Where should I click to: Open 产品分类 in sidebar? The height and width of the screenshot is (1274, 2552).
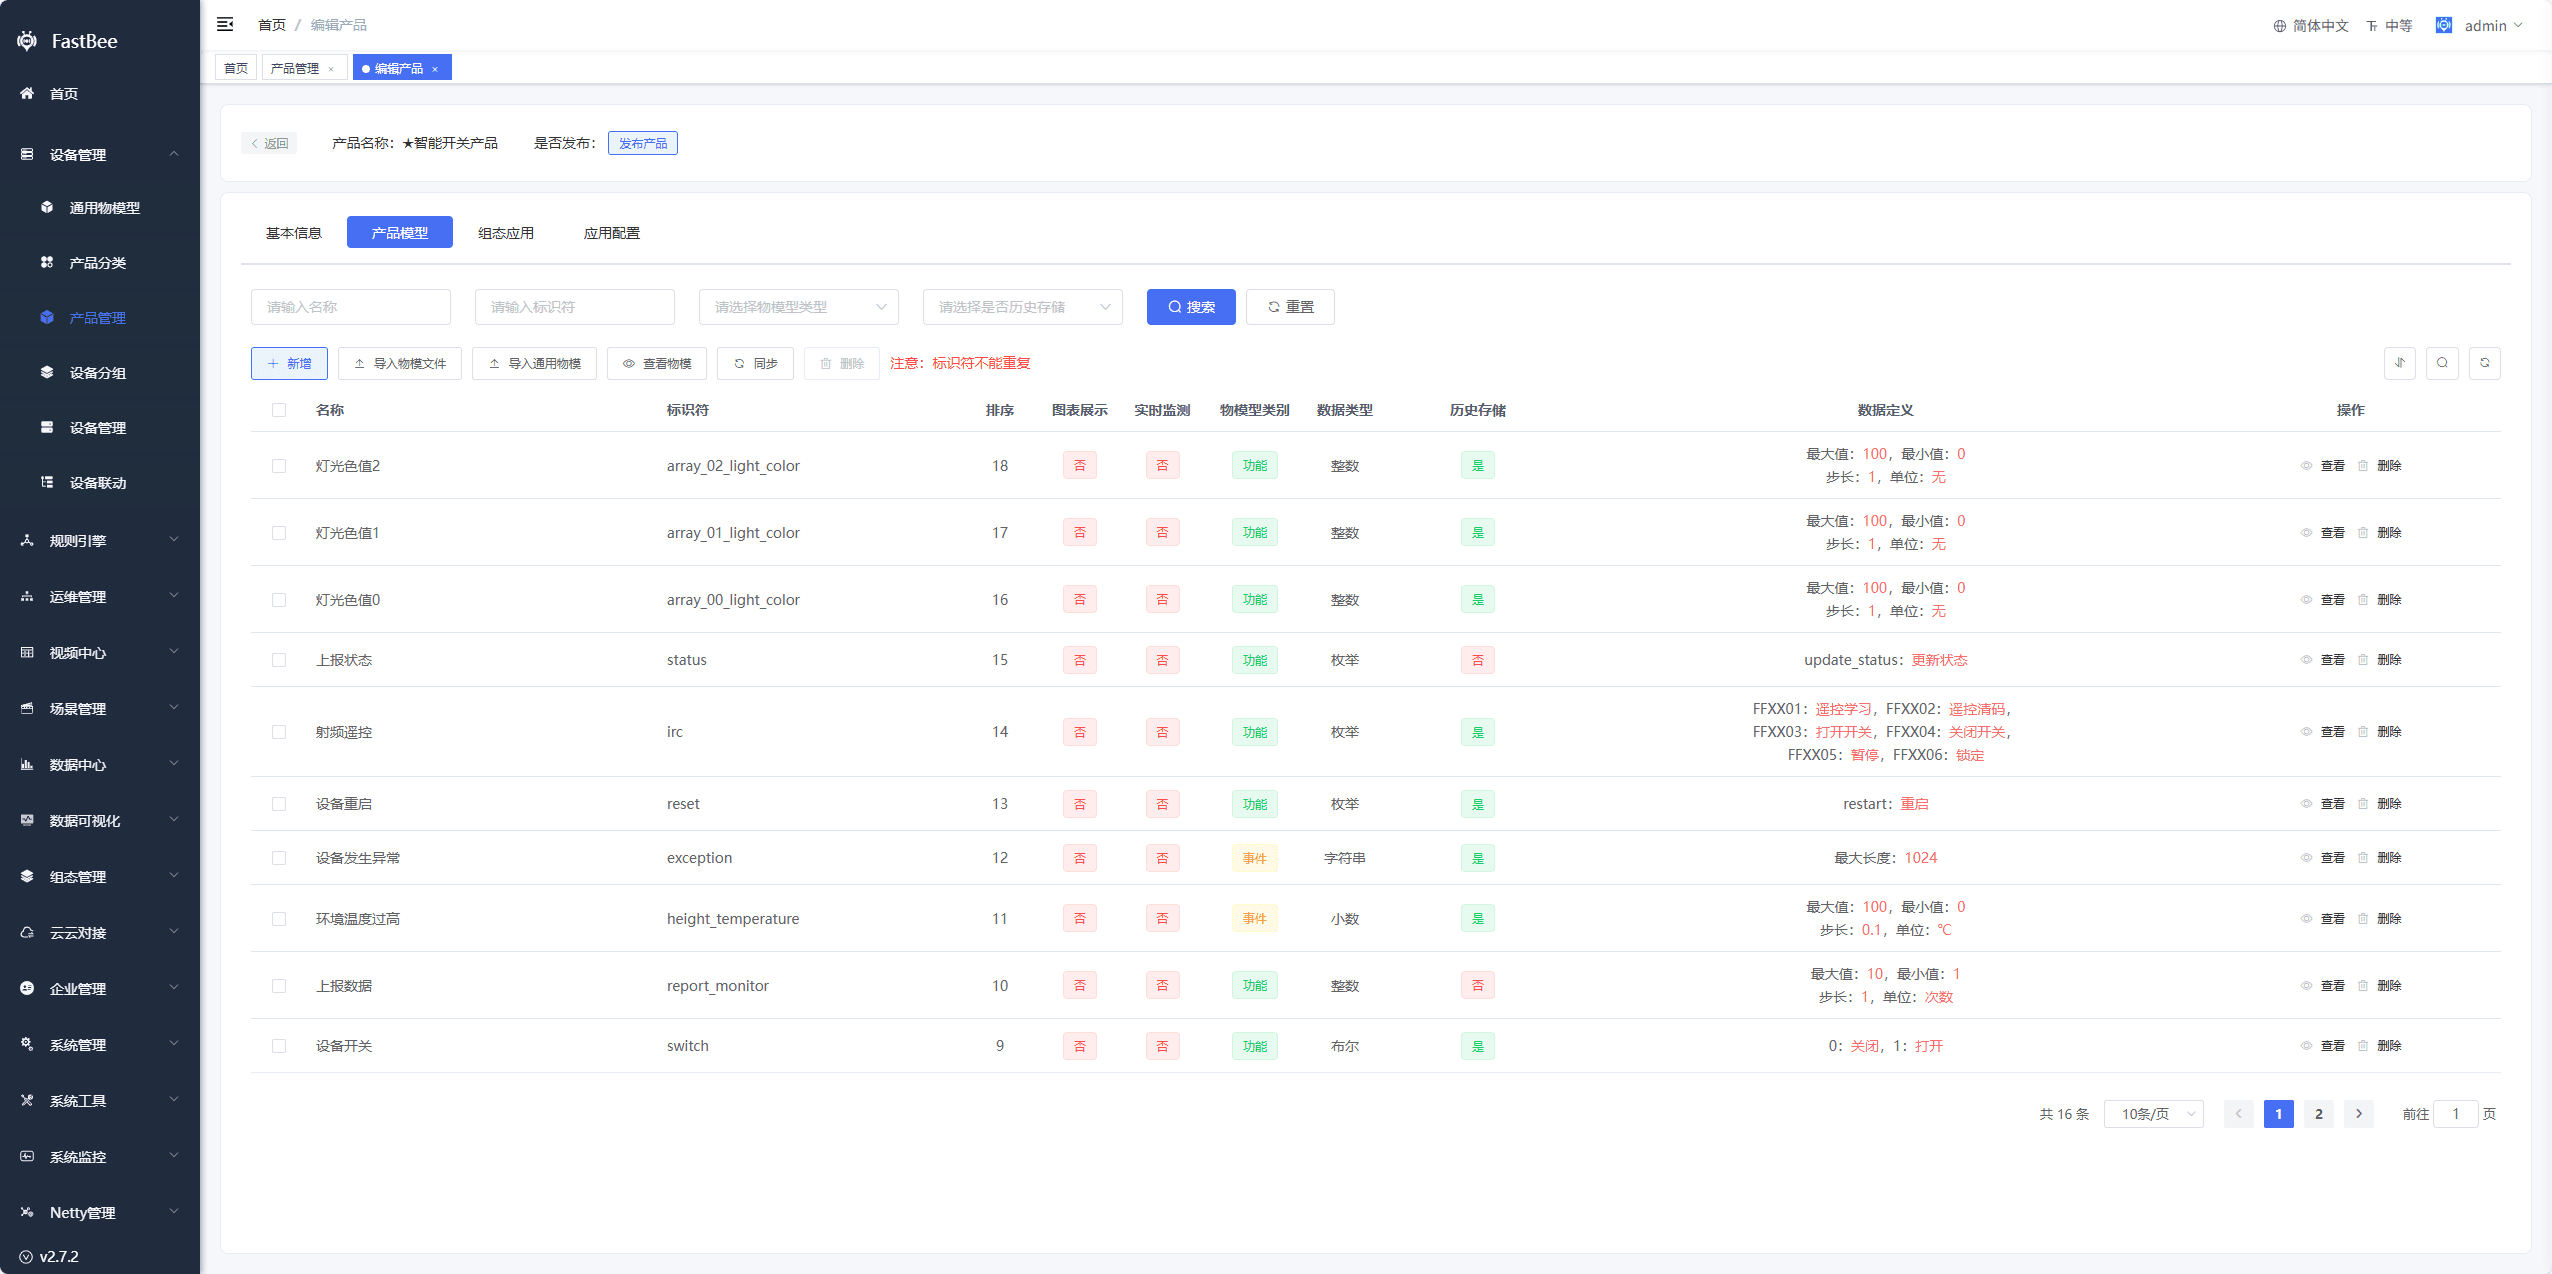(x=100, y=262)
